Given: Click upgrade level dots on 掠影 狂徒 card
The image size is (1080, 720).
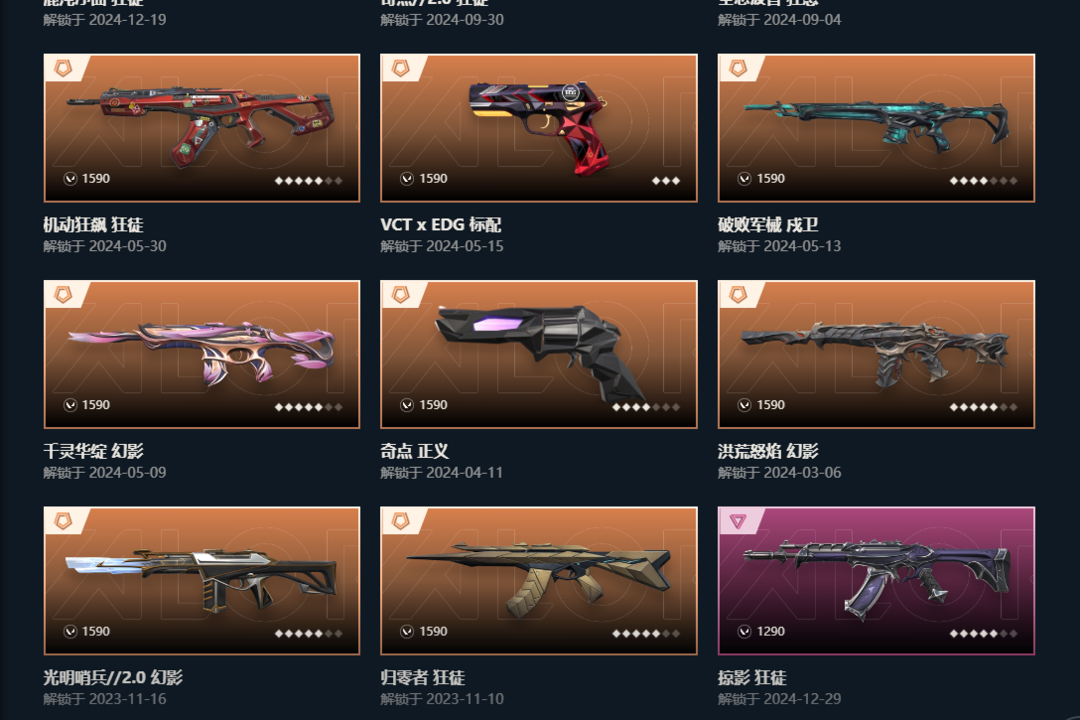Looking at the screenshot, I should (984, 633).
